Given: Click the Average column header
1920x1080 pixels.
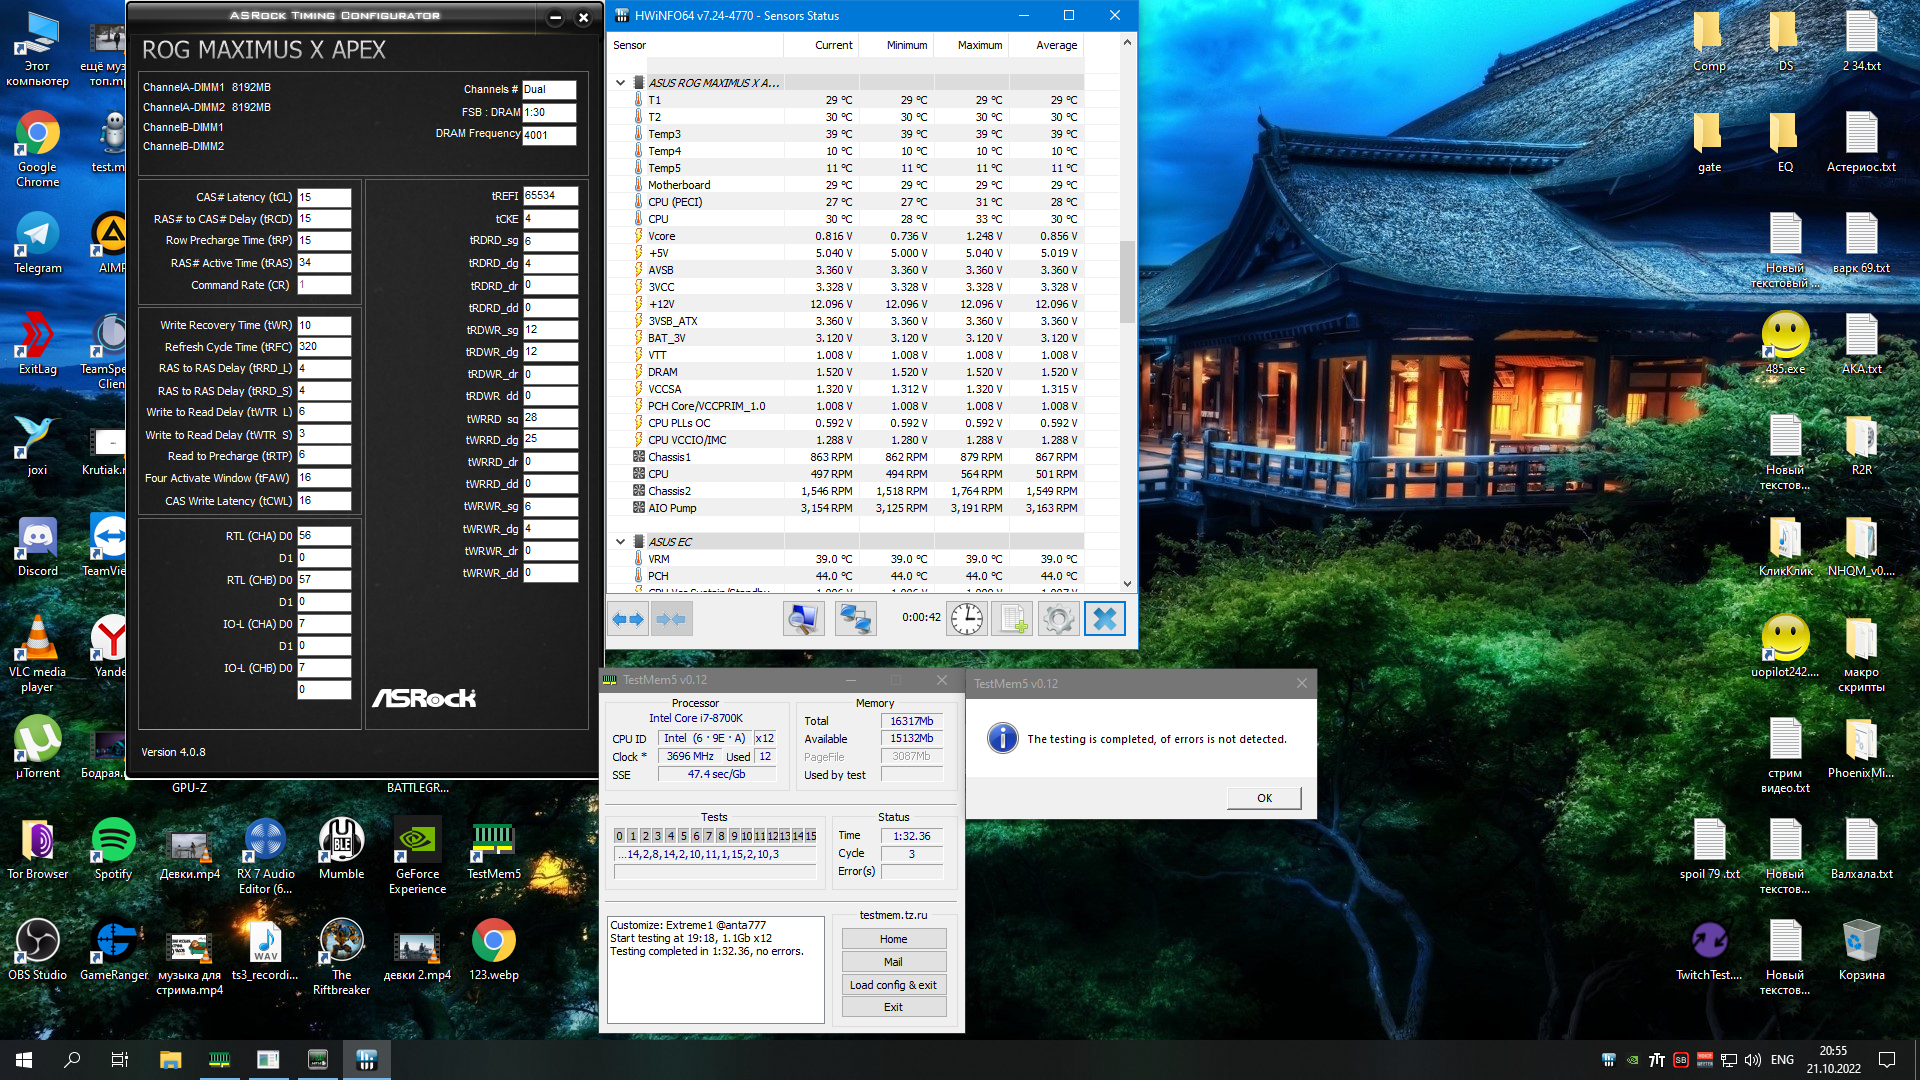Looking at the screenshot, I should (1056, 45).
